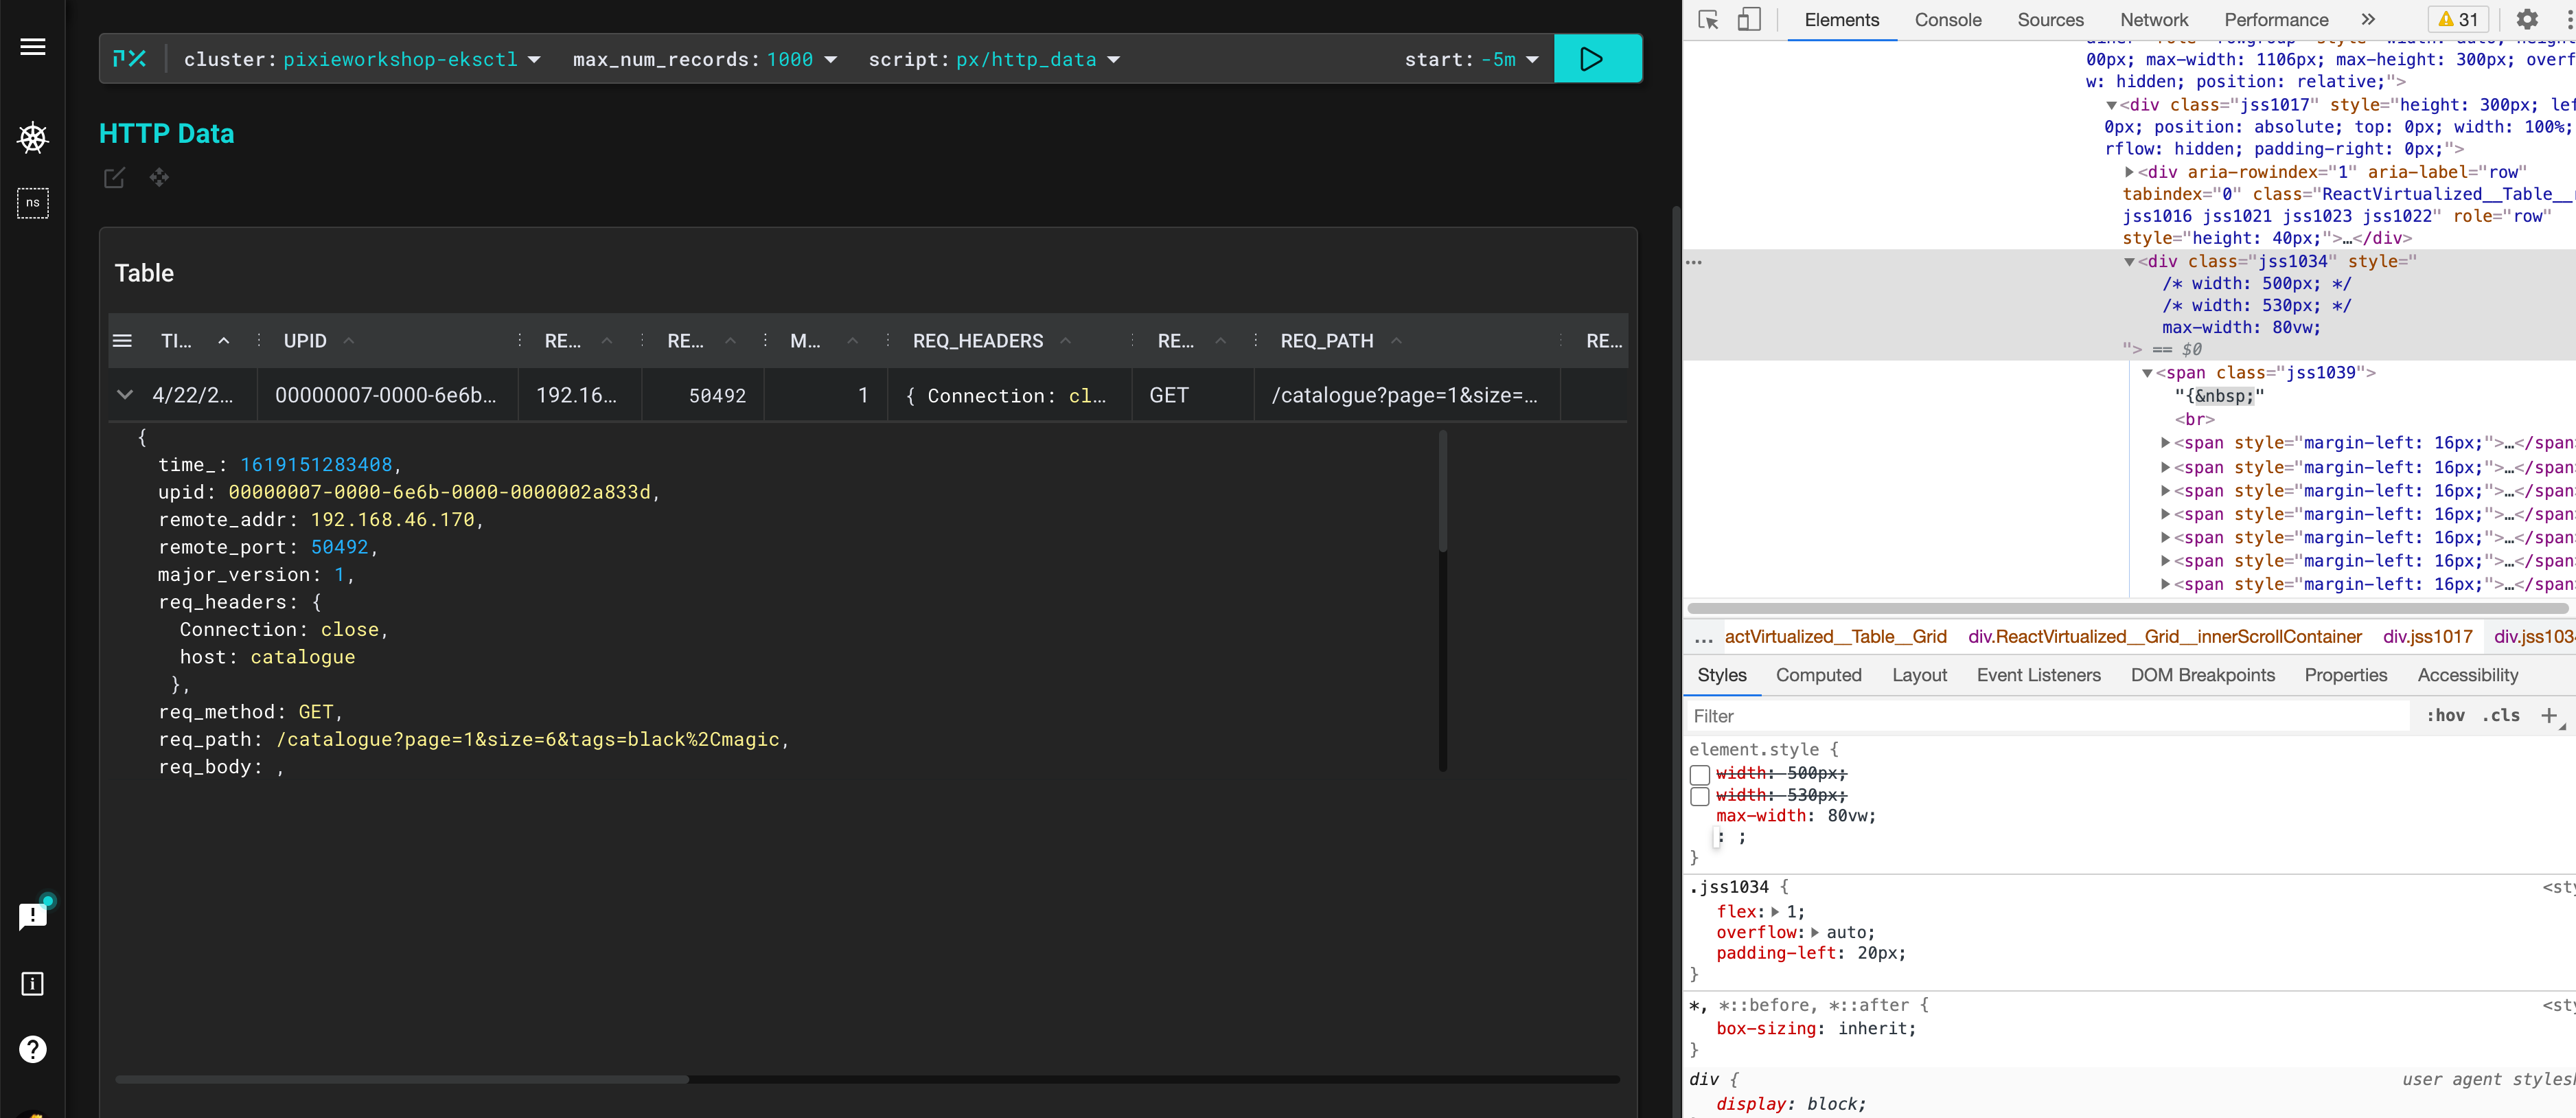
Task: Select the Kubernetes cluster view icon
Action: pyautogui.click(x=33, y=138)
